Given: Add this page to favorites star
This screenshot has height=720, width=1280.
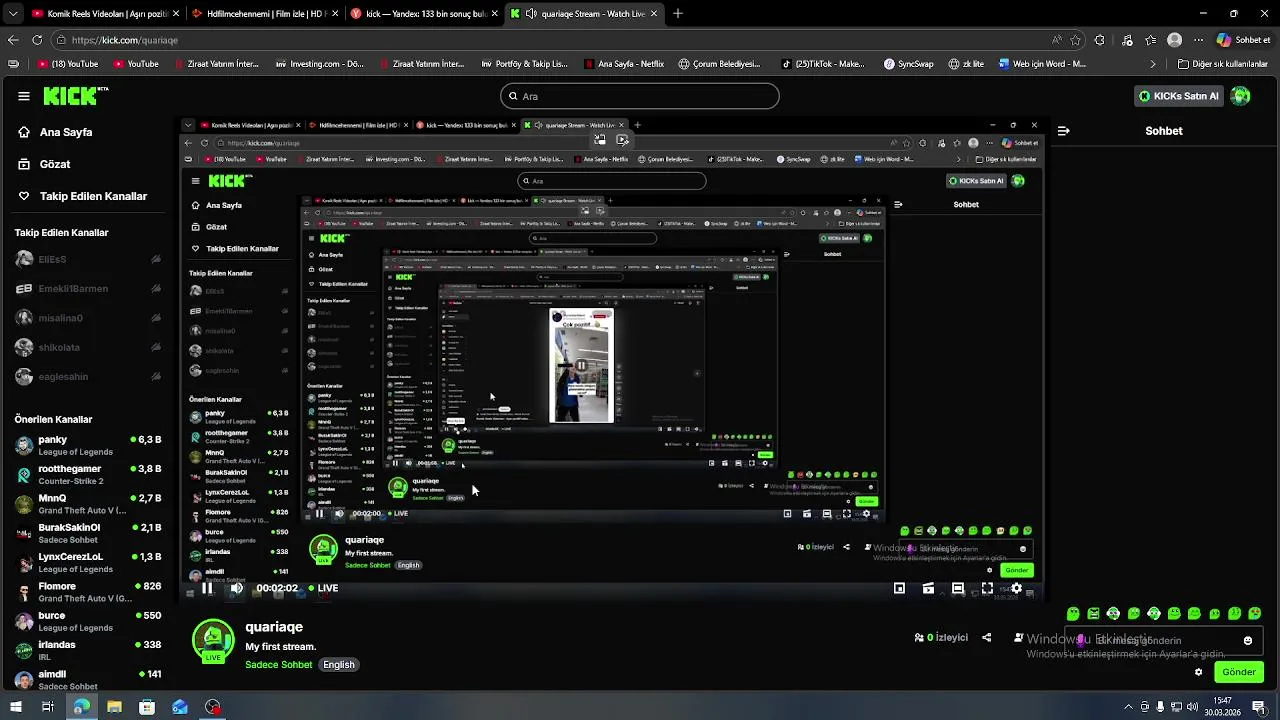Looking at the screenshot, I should pos(1076,40).
